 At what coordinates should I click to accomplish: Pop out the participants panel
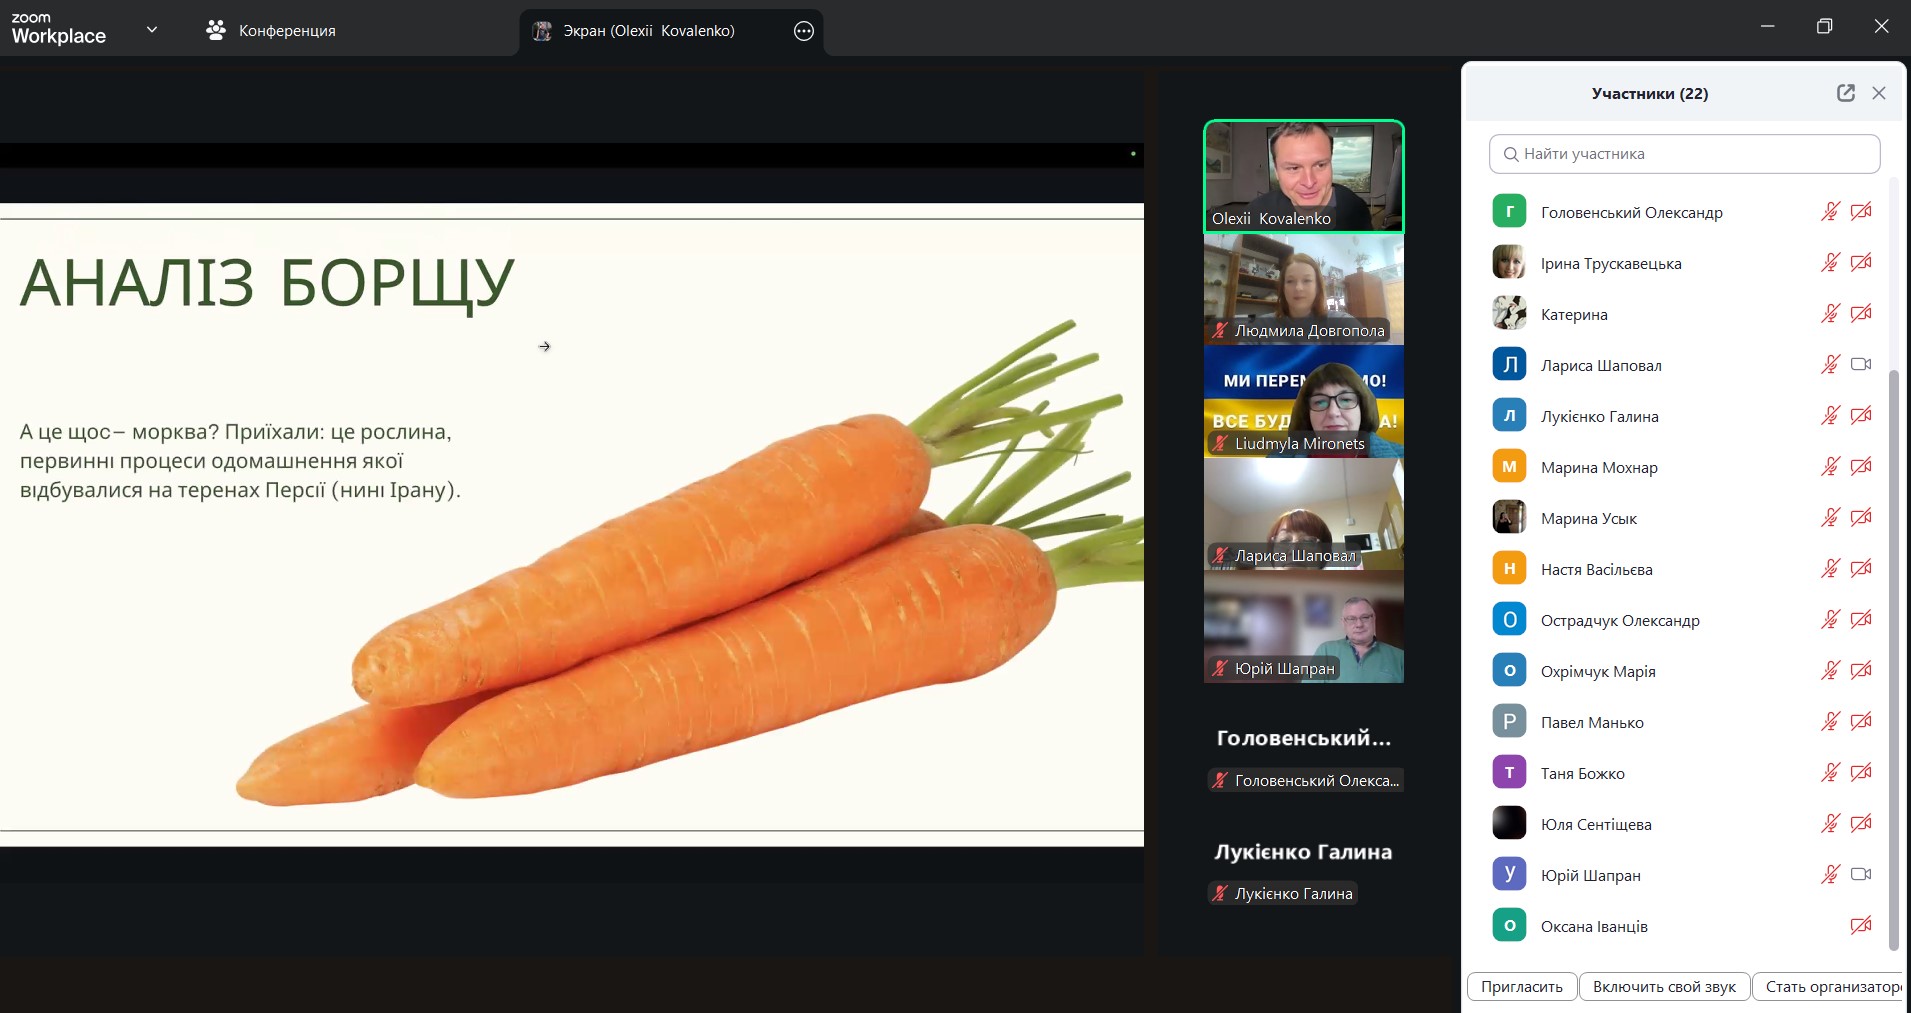pos(1845,93)
